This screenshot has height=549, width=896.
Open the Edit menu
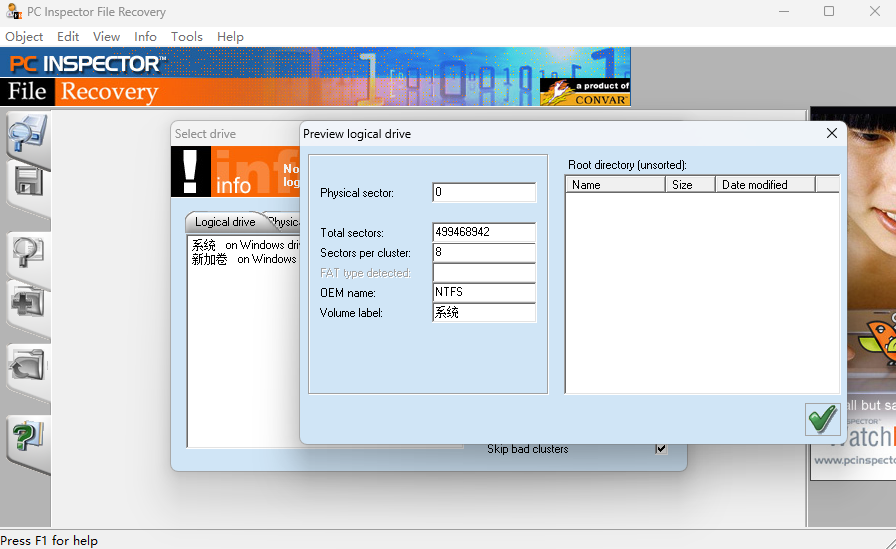pyautogui.click(x=68, y=37)
